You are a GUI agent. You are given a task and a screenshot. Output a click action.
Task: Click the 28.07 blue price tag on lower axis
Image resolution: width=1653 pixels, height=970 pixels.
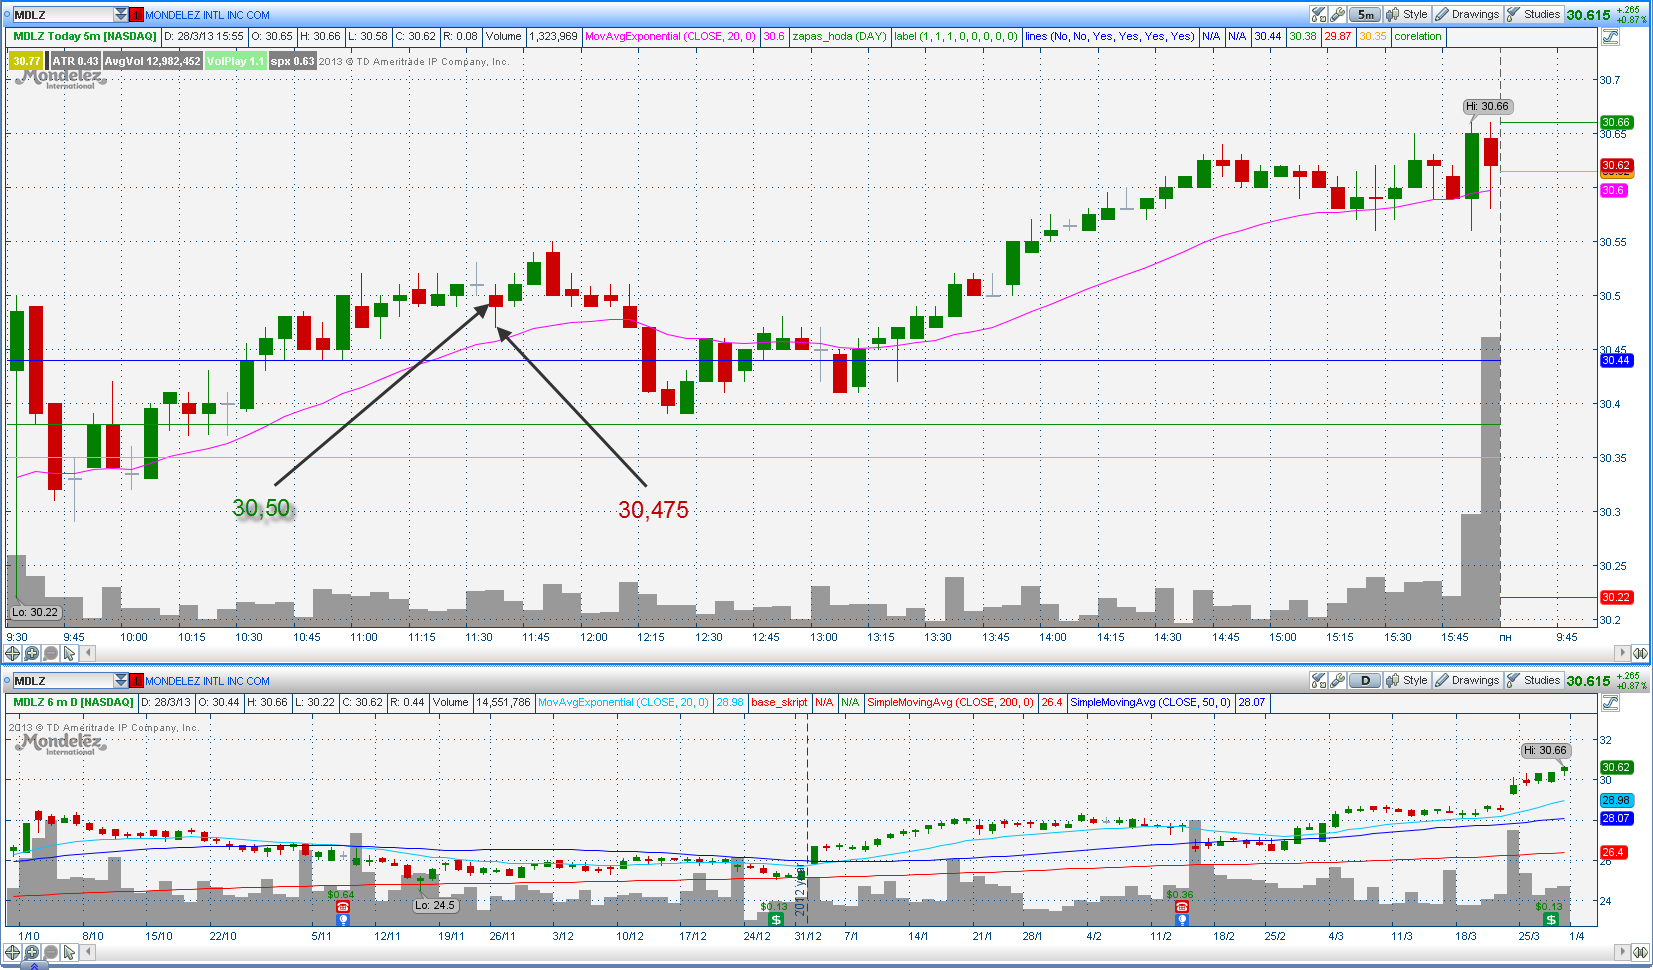(1616, 818)
